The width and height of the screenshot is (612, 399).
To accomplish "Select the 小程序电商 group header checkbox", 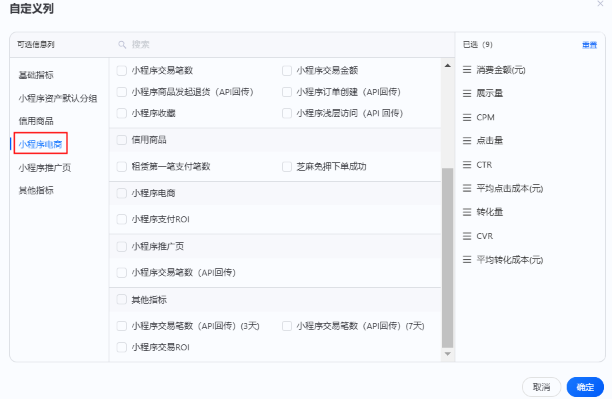I will (122, 193).
